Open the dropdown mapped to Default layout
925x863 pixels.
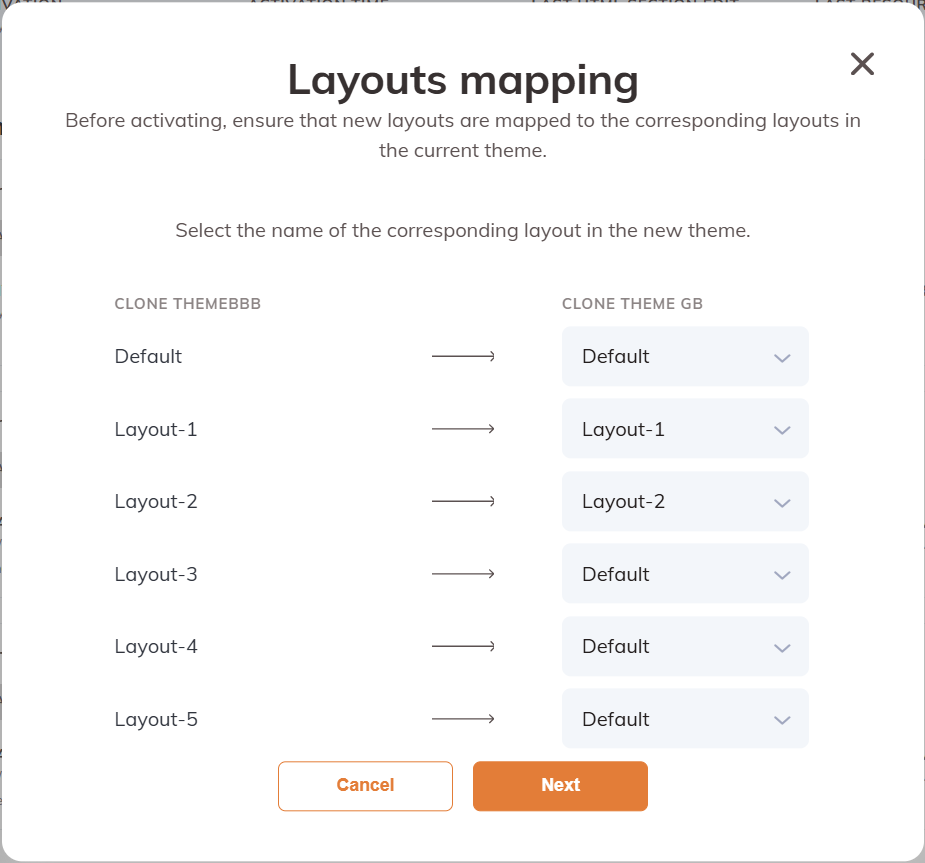[685, 356]
